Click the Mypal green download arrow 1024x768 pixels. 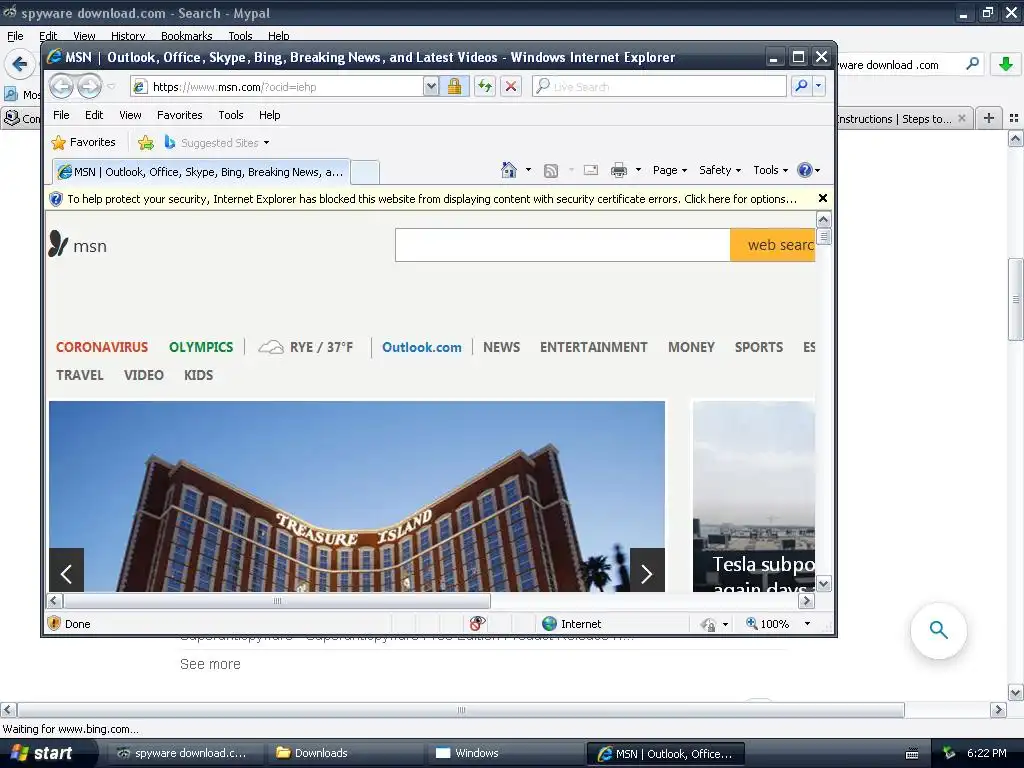(x=1006, y=64)
